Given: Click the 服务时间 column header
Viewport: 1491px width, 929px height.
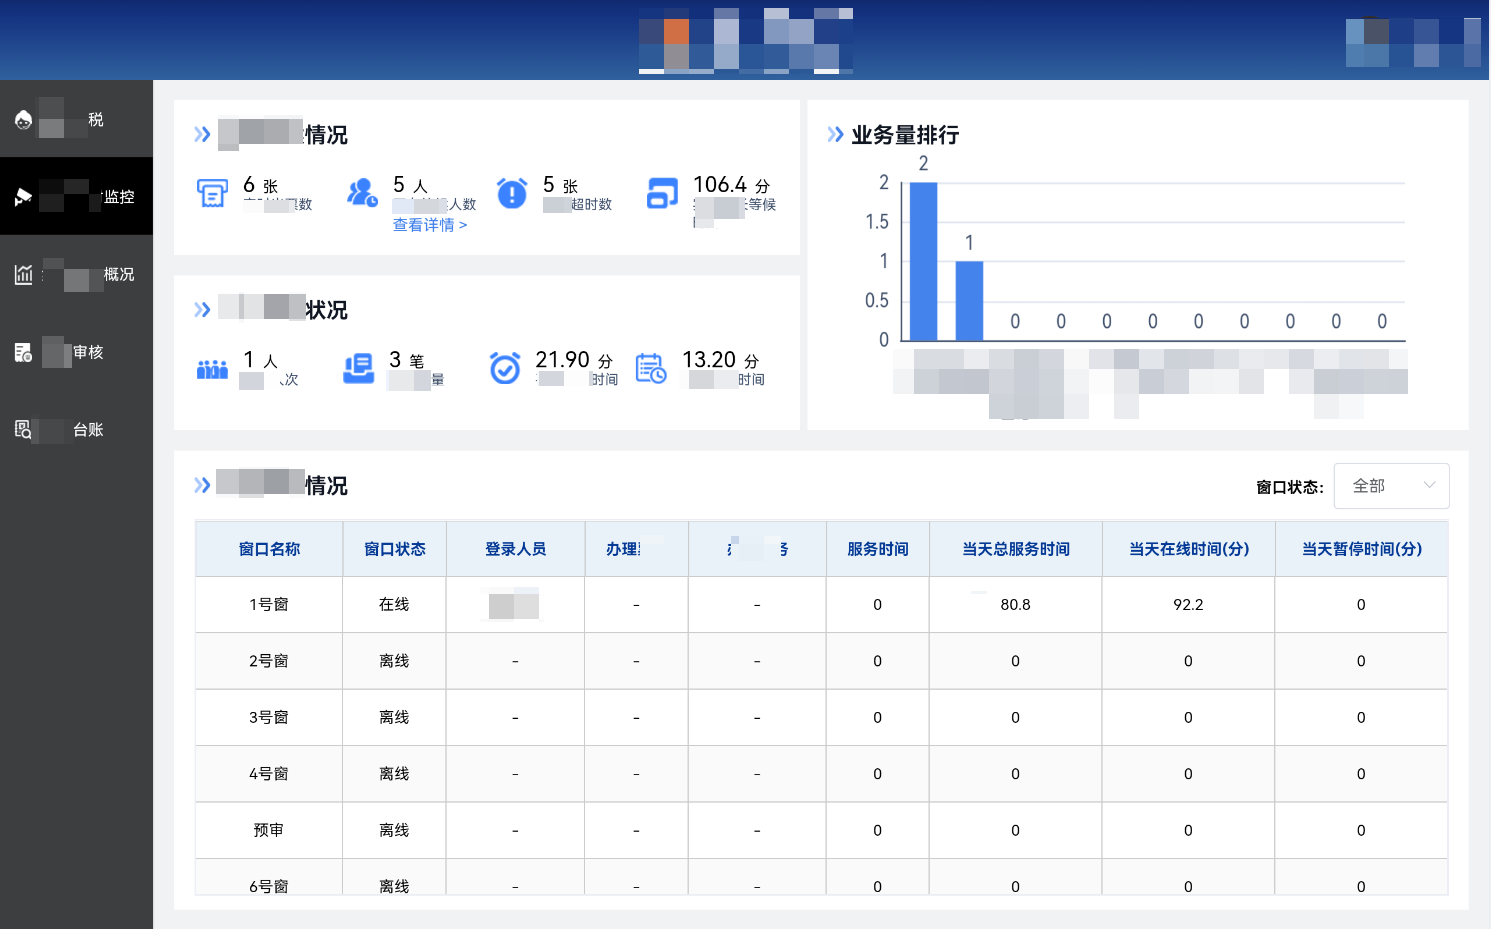Looking at the screenshot, I should pyautogui.click(x=877, y=549).
